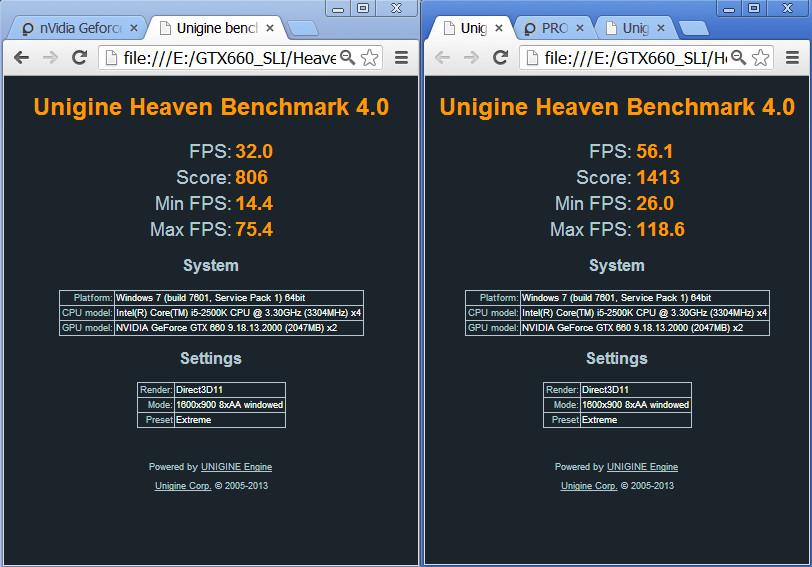Open UNIGINE Engine link in left window
The image size is (812, 567).
tap(236, 467)
